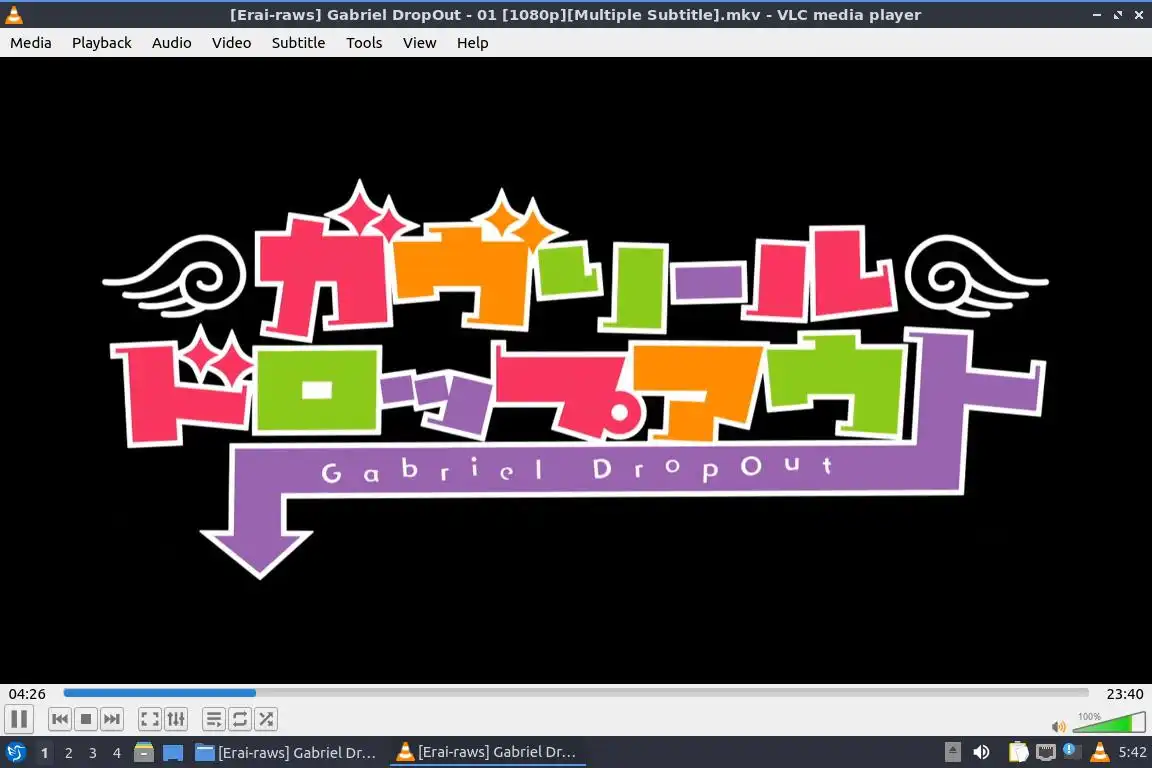Open the Video menu

231,43
